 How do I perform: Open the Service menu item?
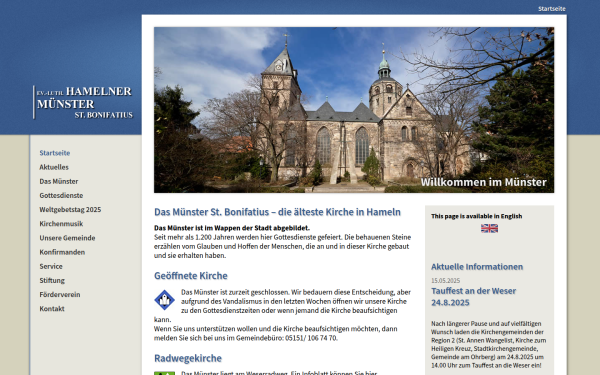51,266
